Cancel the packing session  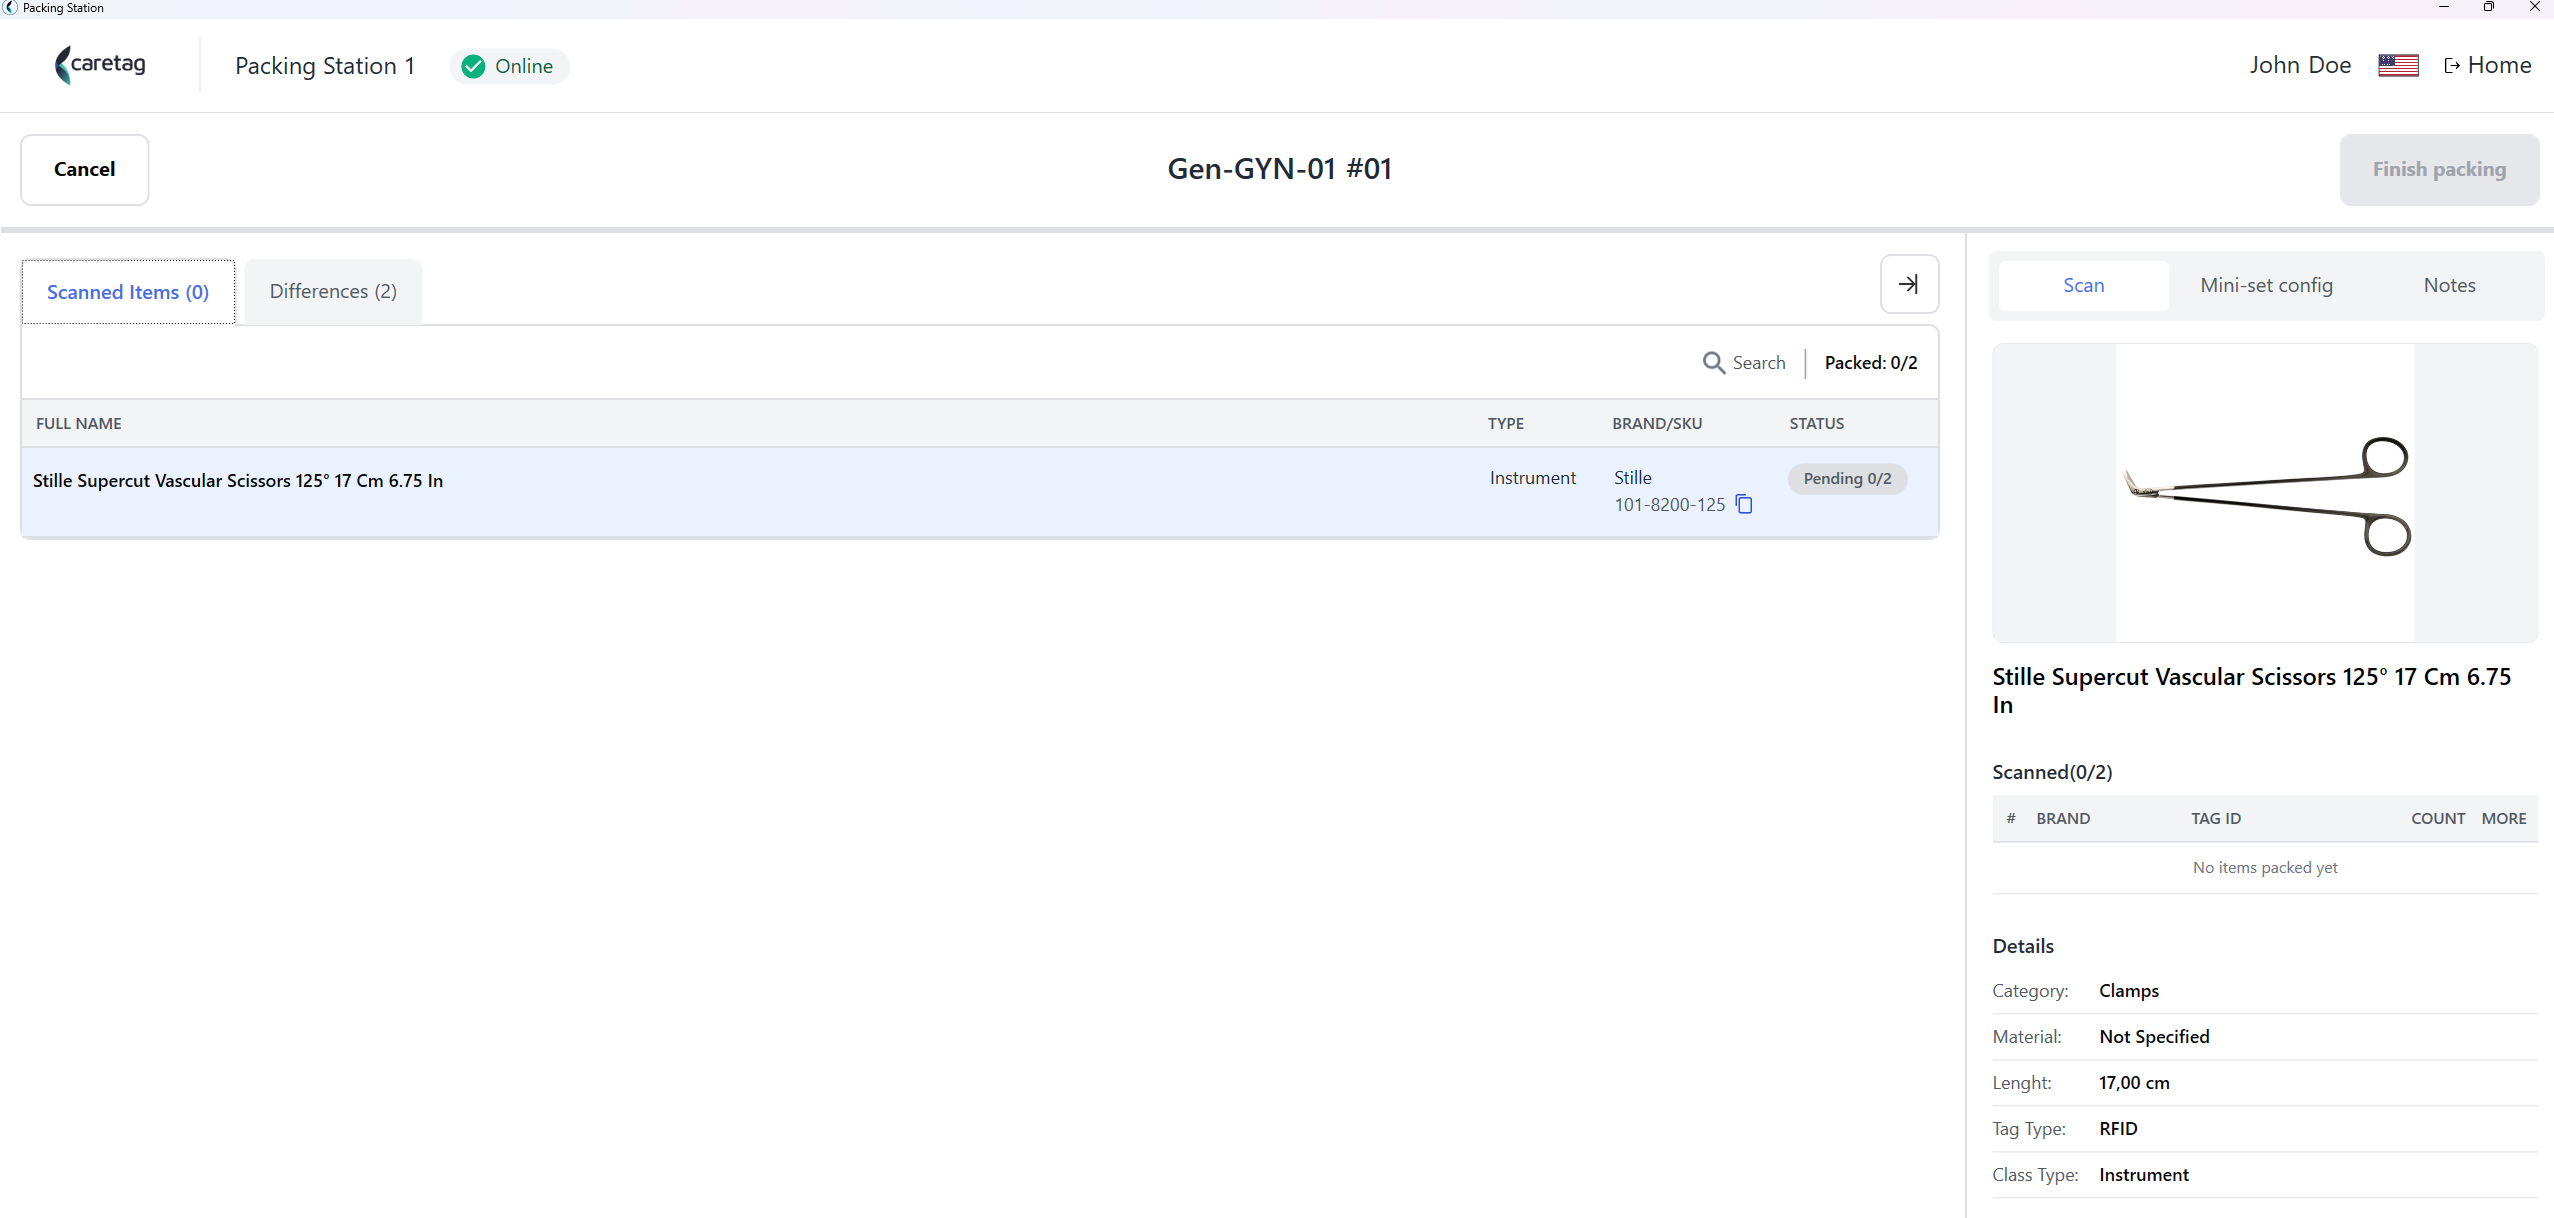pyautogui.click(x=85, y=170)
